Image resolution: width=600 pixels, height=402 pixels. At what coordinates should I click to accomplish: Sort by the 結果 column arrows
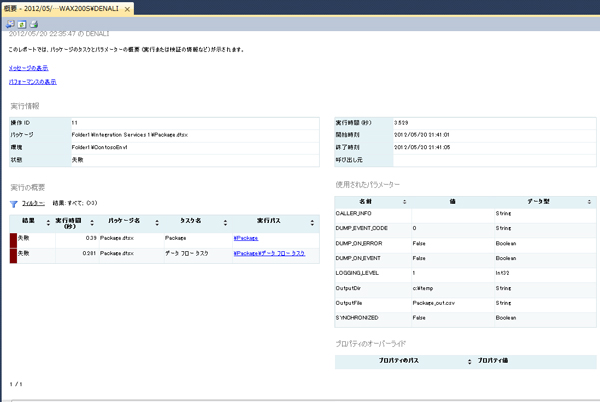point(48,223)
